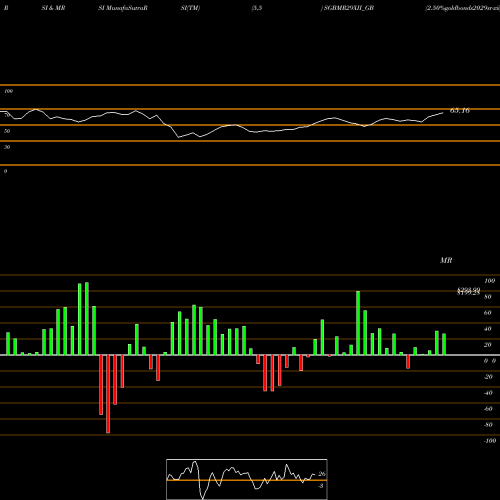Open the mini oscillator thumbnail chart

(247, 479)
